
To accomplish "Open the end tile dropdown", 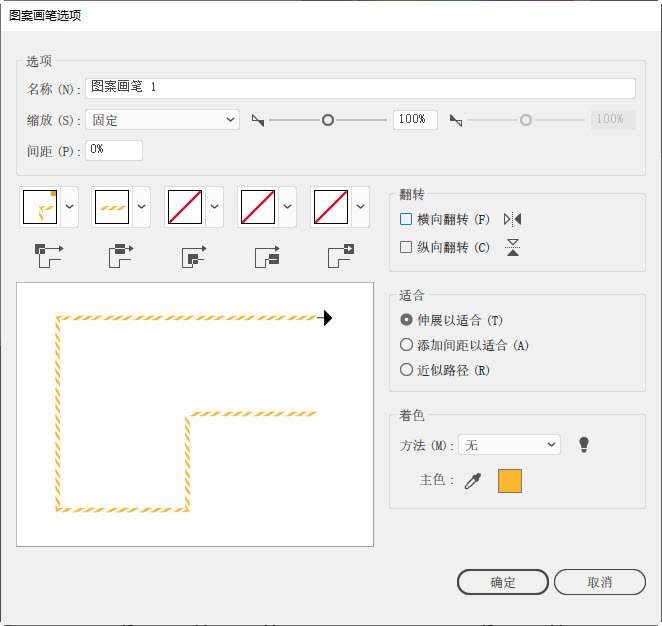I will pyautogui.click(x=361, y=206).
